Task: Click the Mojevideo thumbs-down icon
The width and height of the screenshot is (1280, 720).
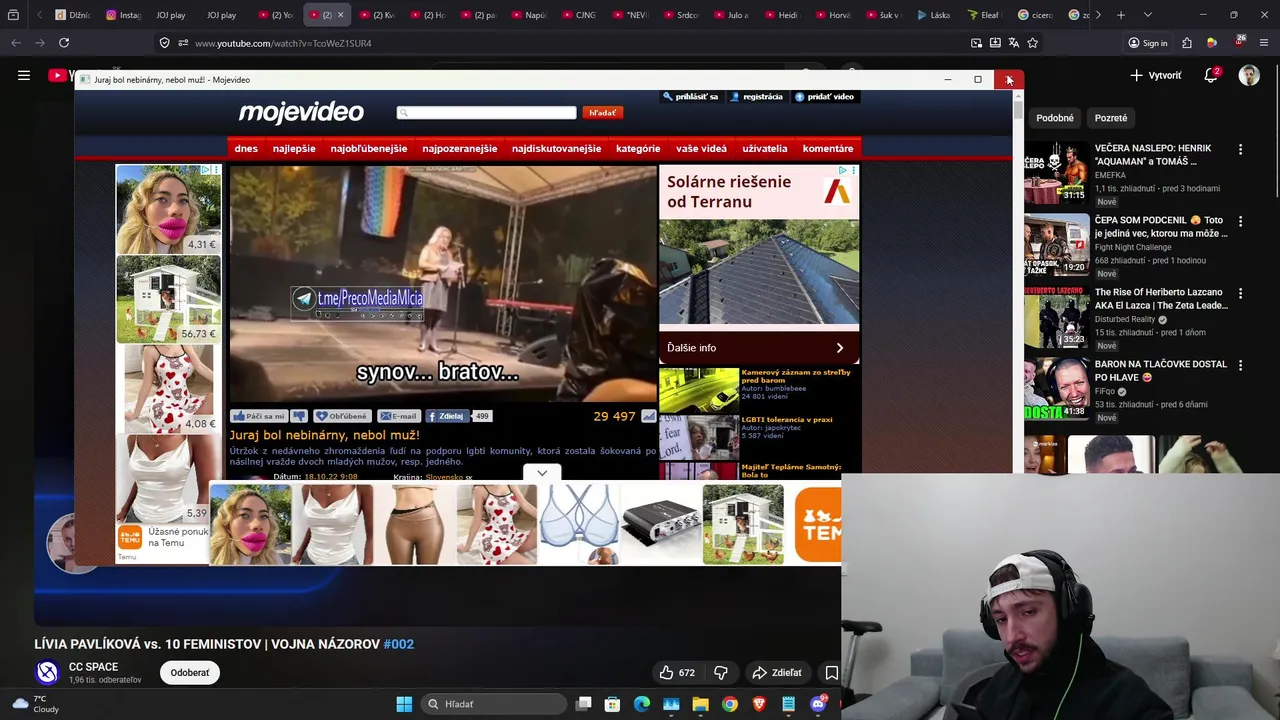Action: [x=299, y=416]
